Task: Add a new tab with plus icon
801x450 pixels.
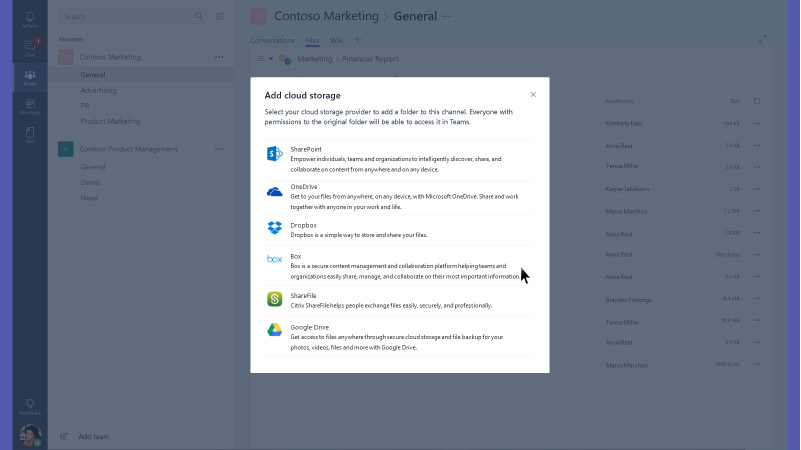Action: click(357, 39)
